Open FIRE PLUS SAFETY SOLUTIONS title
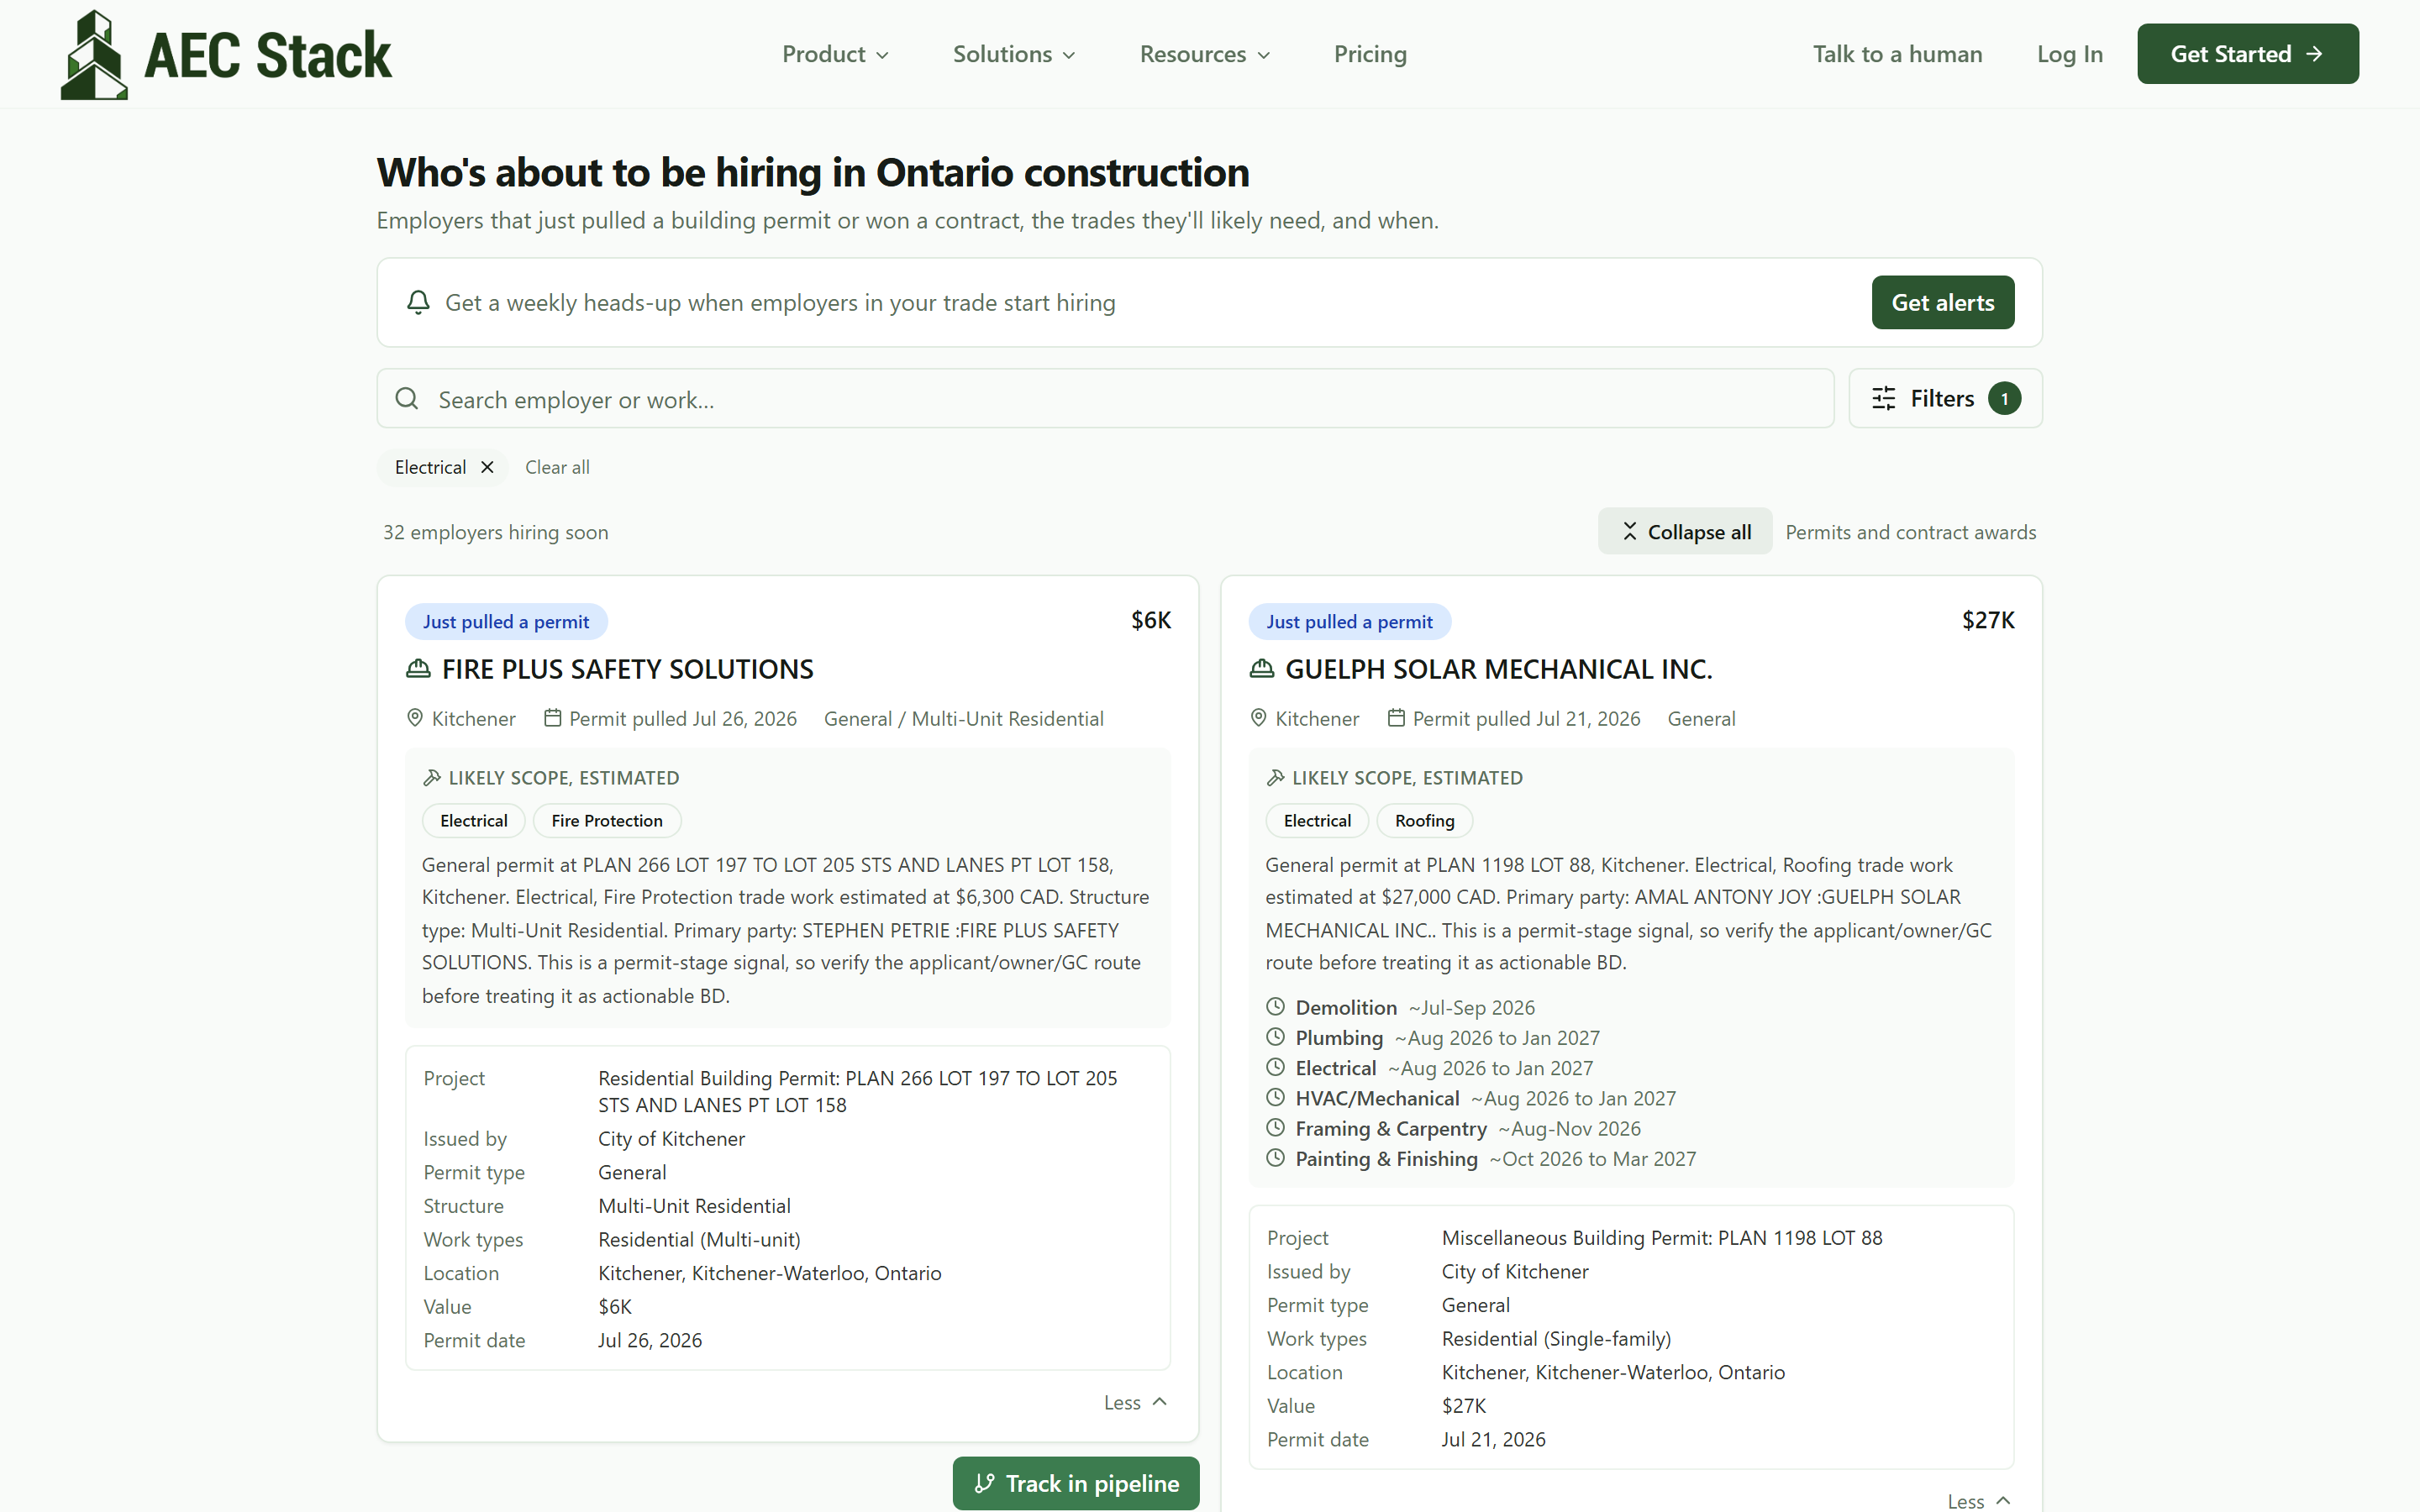 (x=627, y=669)
